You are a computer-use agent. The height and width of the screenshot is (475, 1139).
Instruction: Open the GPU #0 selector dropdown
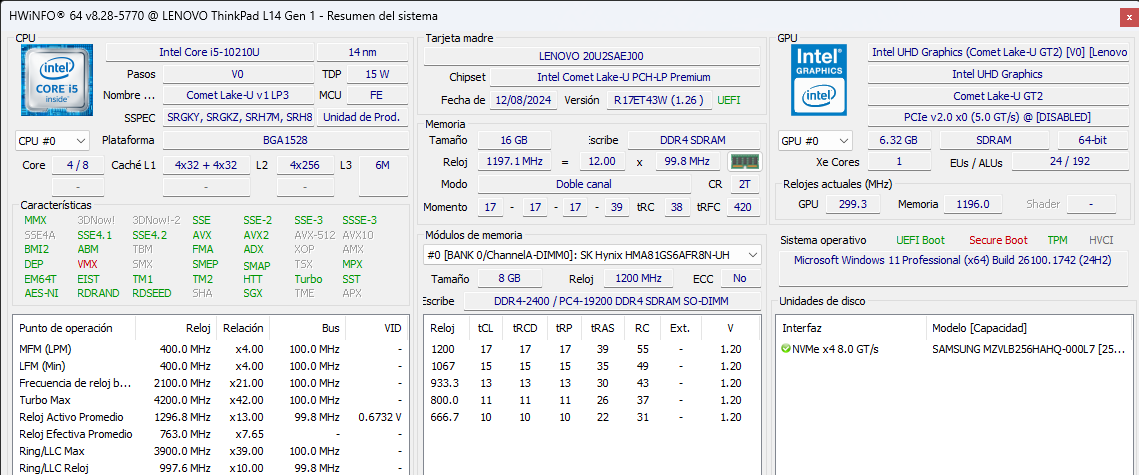tap(816, 140)
